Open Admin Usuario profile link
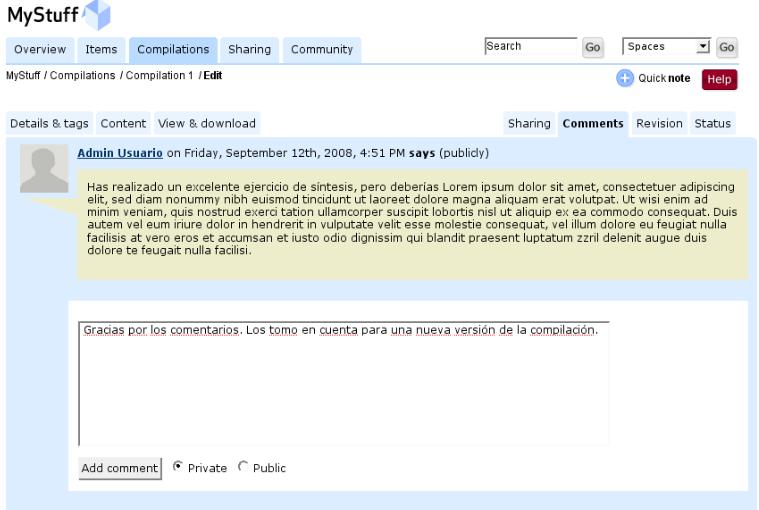The image size is (759, 510). click(120, 153)
